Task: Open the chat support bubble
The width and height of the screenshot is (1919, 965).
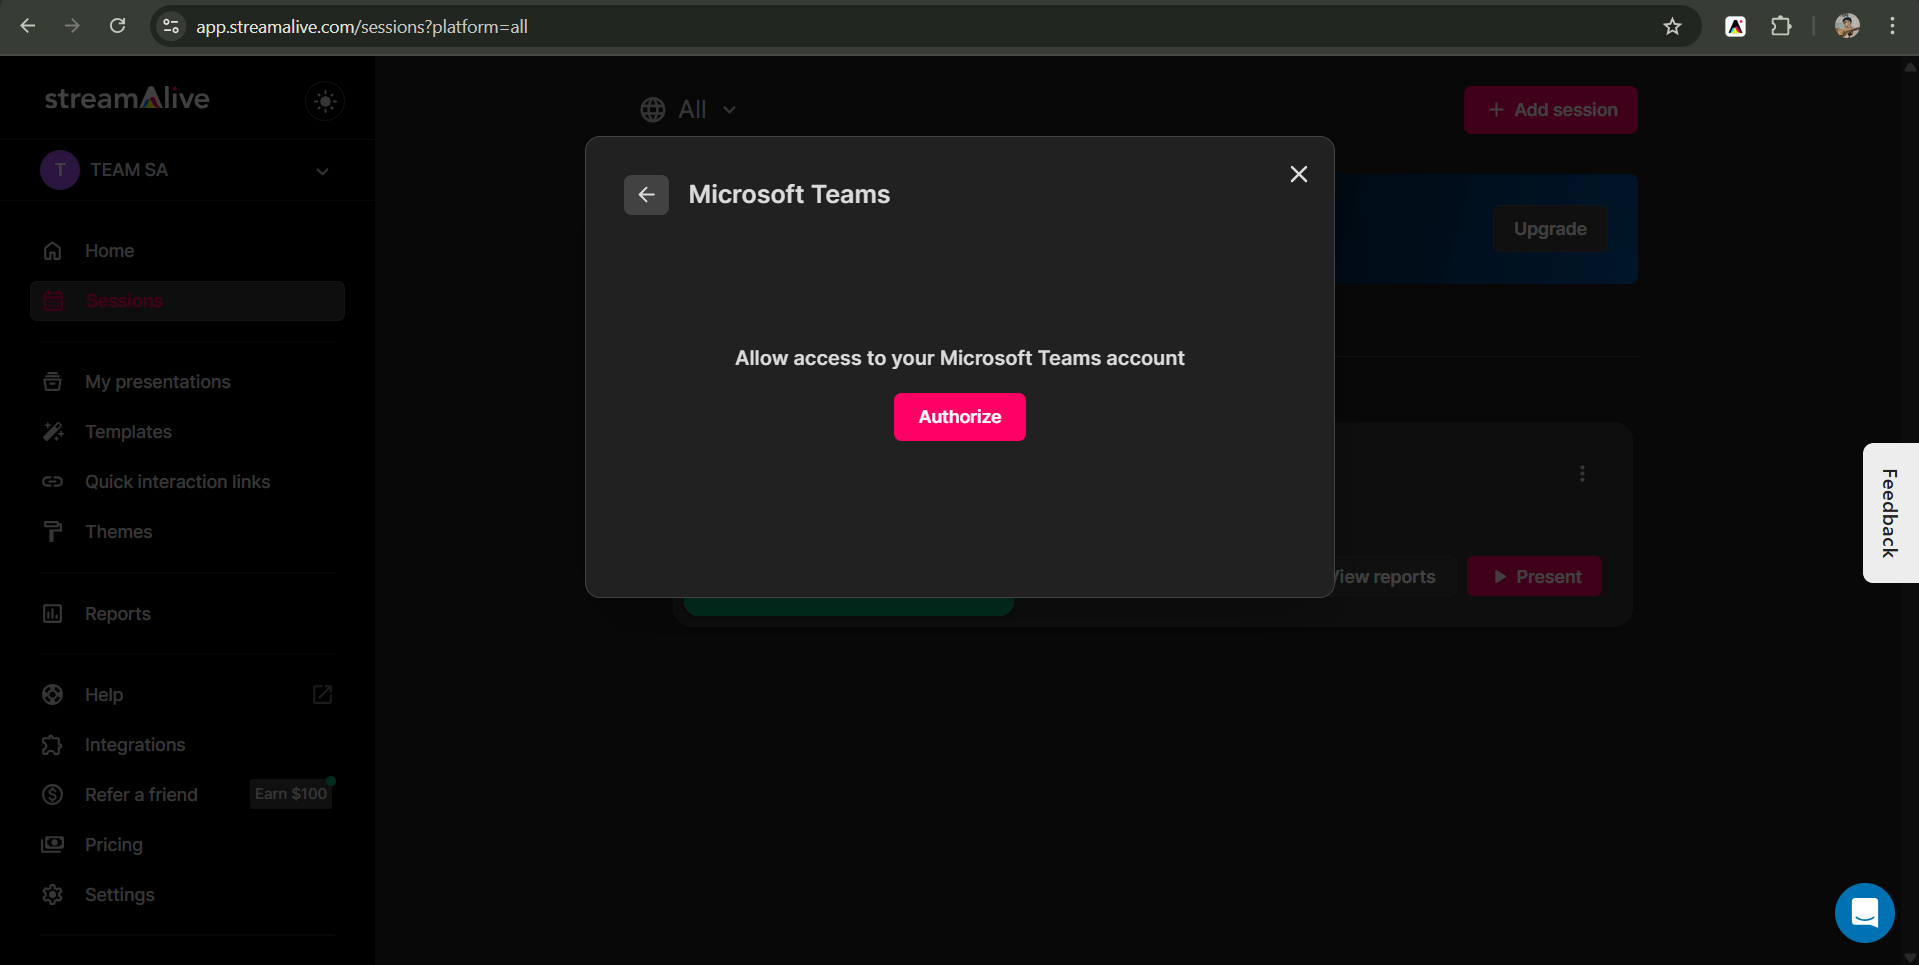Action: (1864, 913)
